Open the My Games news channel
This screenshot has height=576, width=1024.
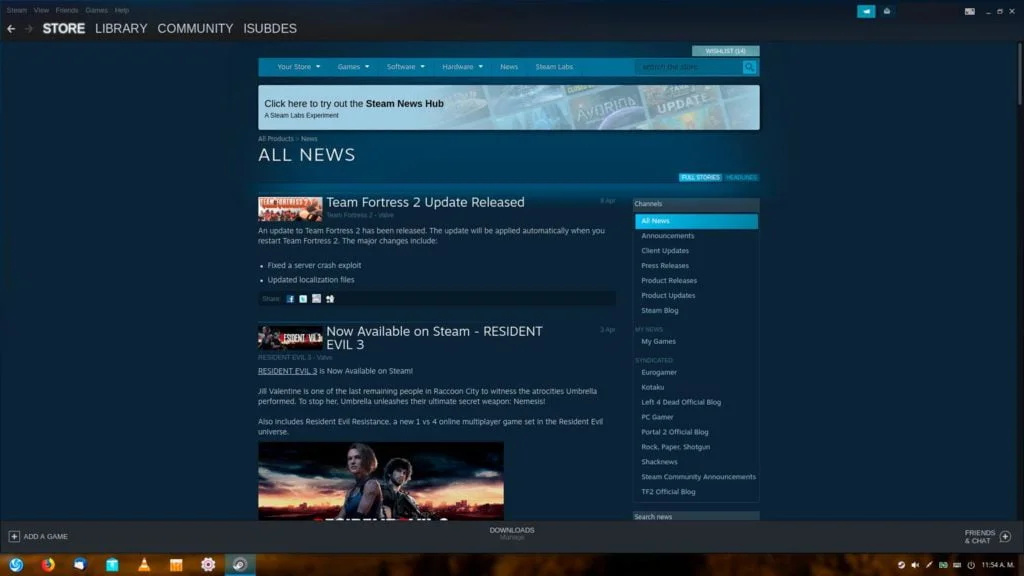(x=658, y=342)
